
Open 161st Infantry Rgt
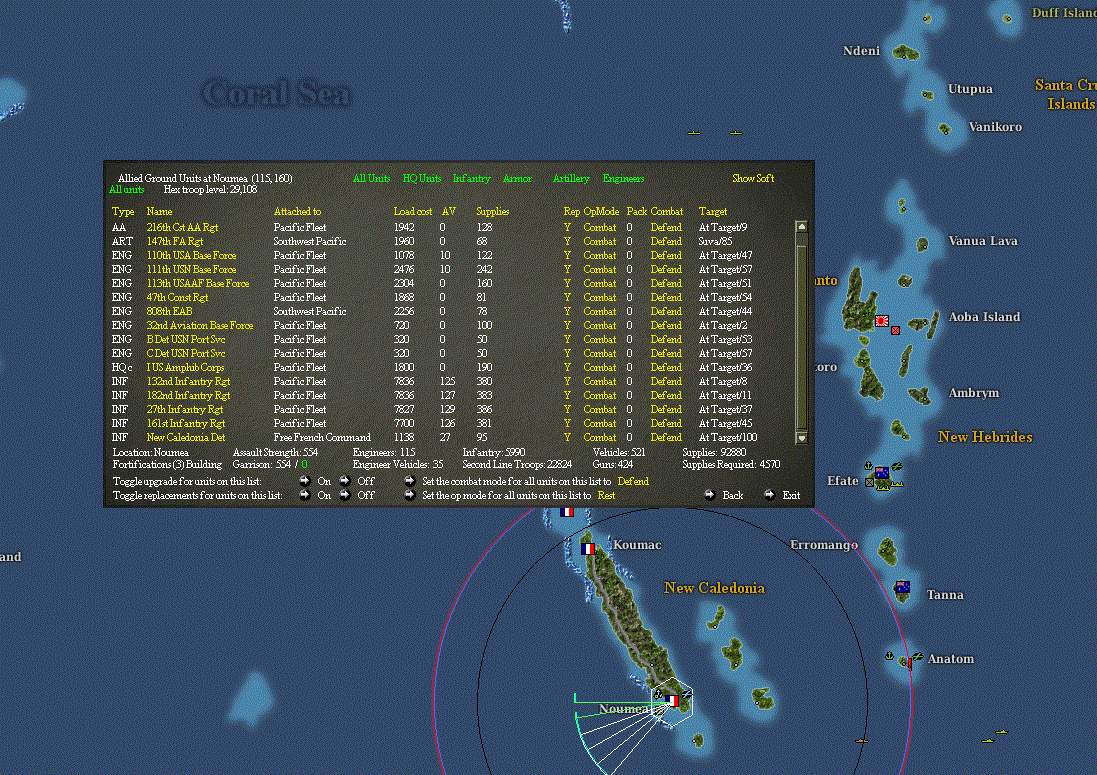click(x=185, y=423)
